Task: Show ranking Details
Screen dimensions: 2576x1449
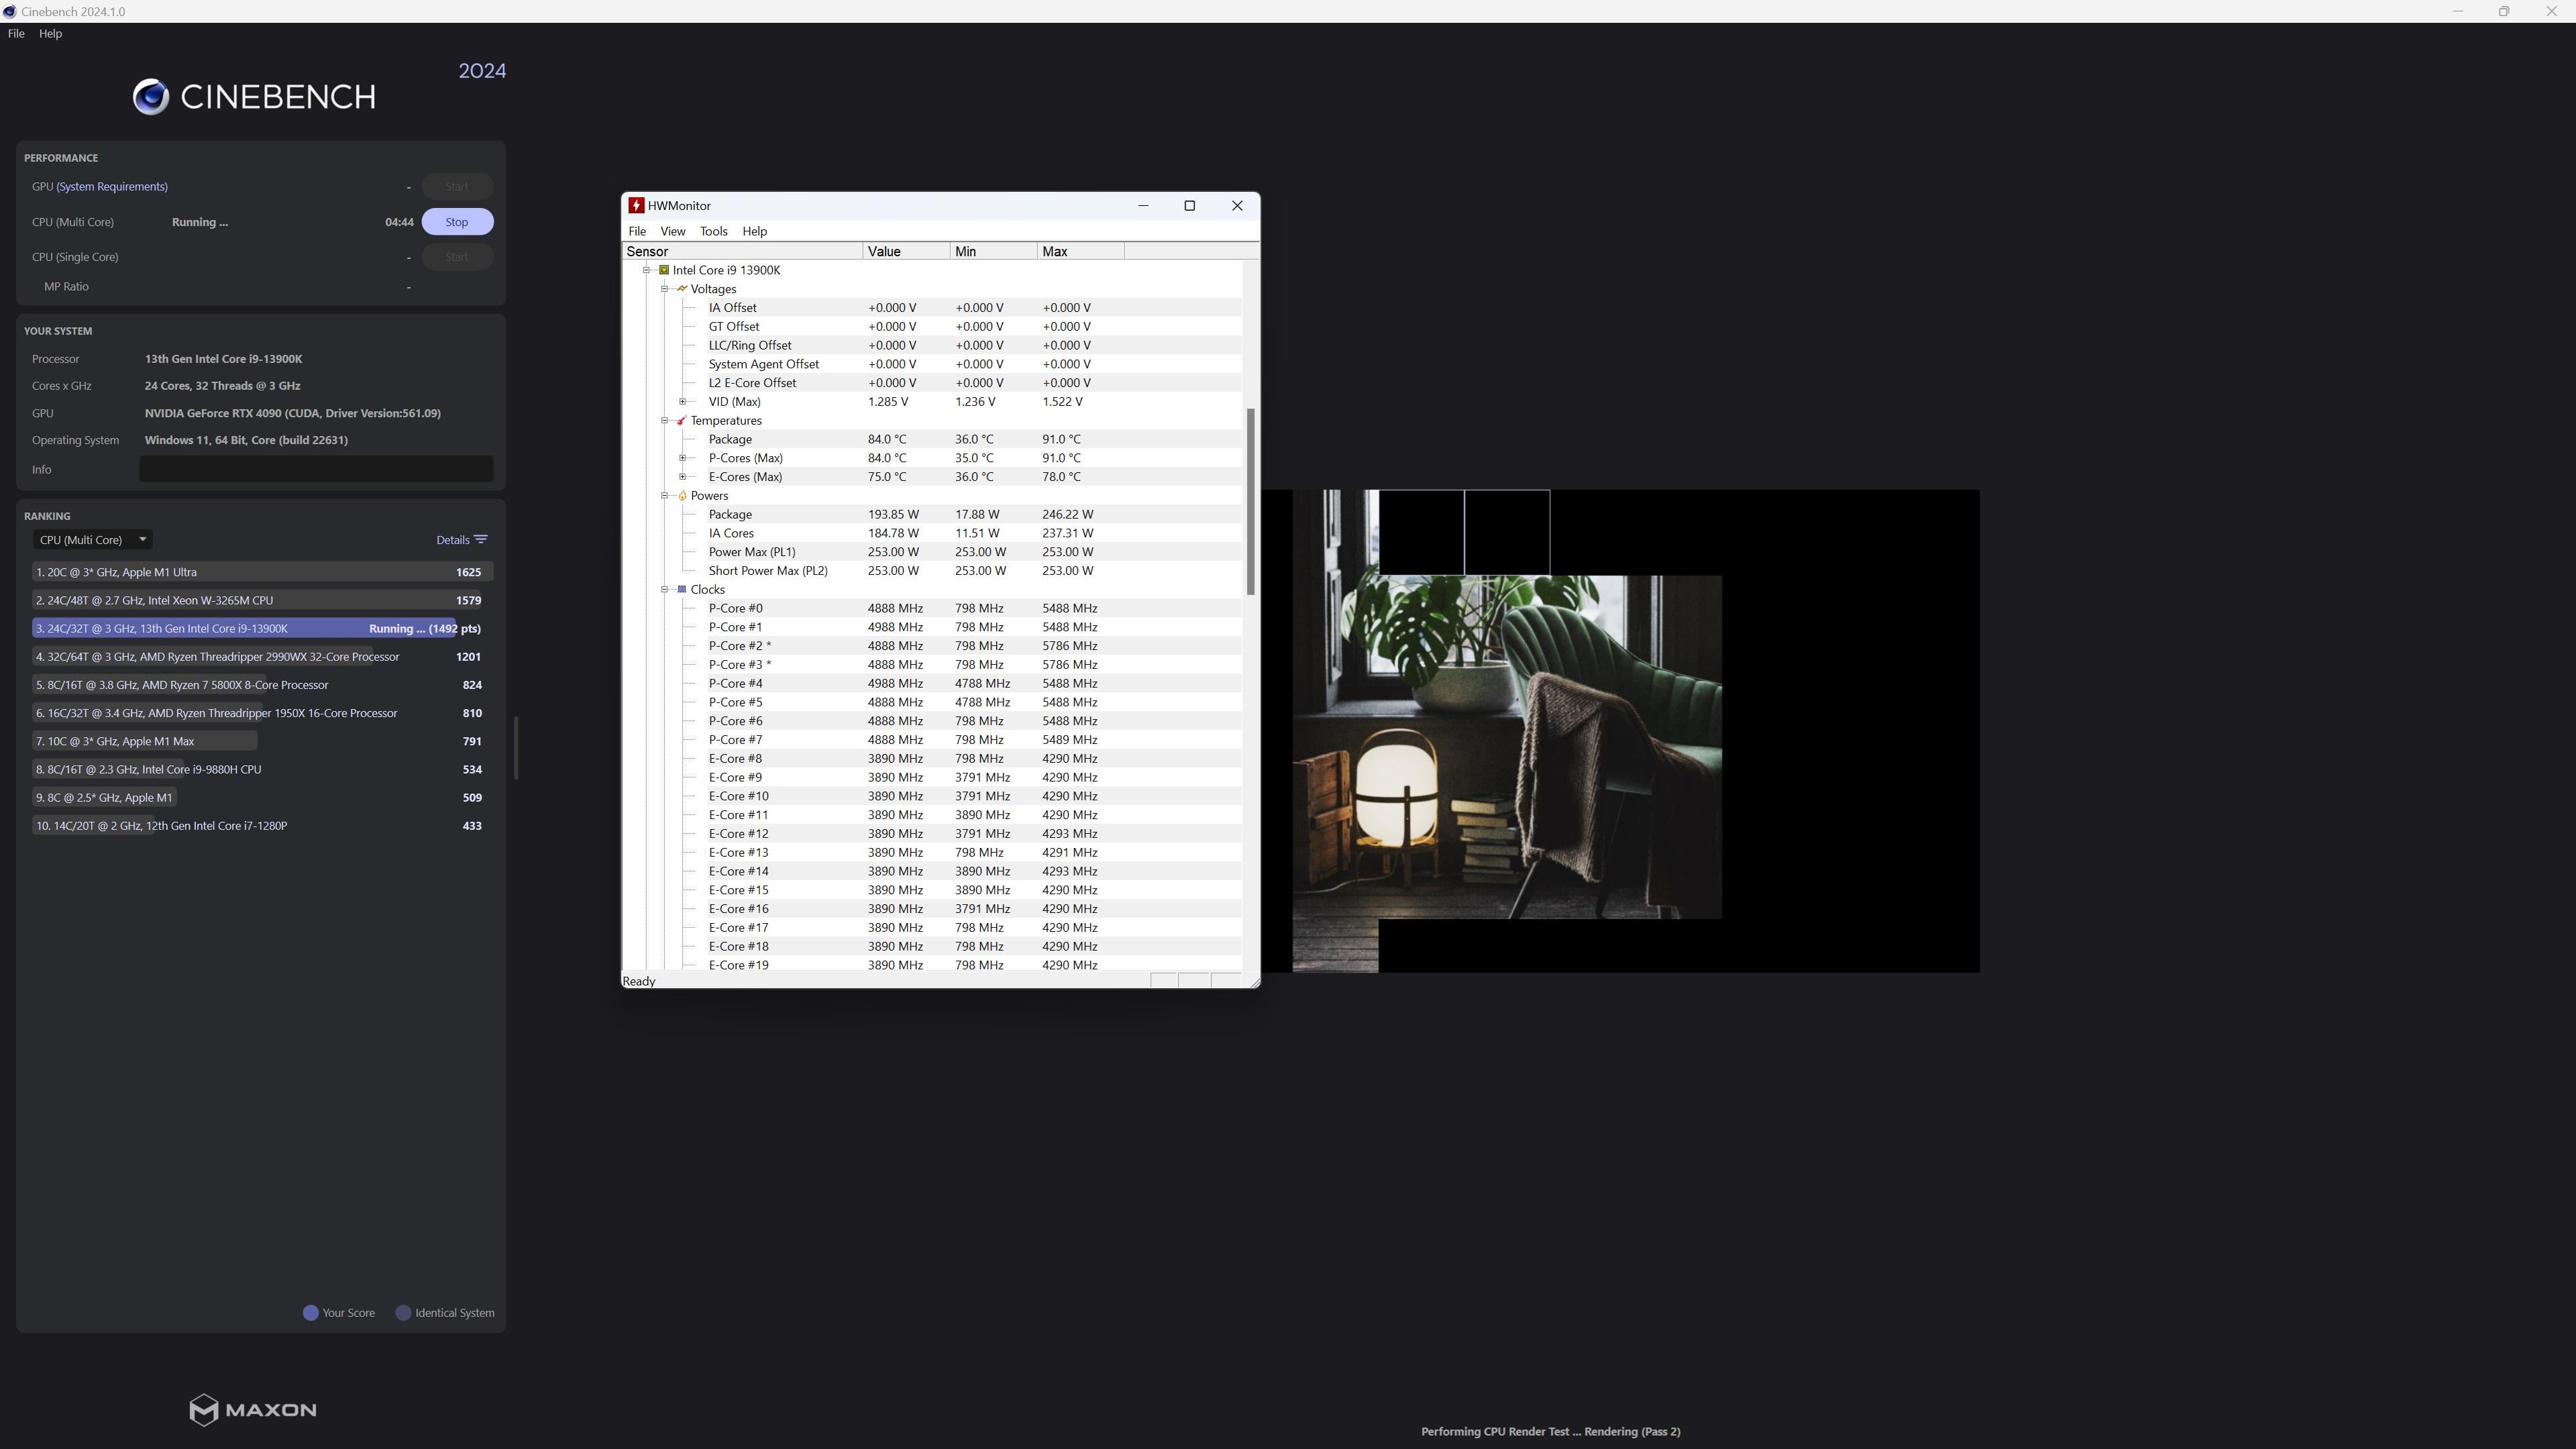Action: [461, 540]
